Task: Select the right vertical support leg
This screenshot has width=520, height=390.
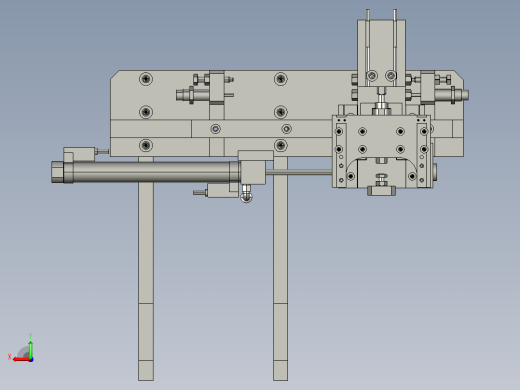Action: pos(281,269)
